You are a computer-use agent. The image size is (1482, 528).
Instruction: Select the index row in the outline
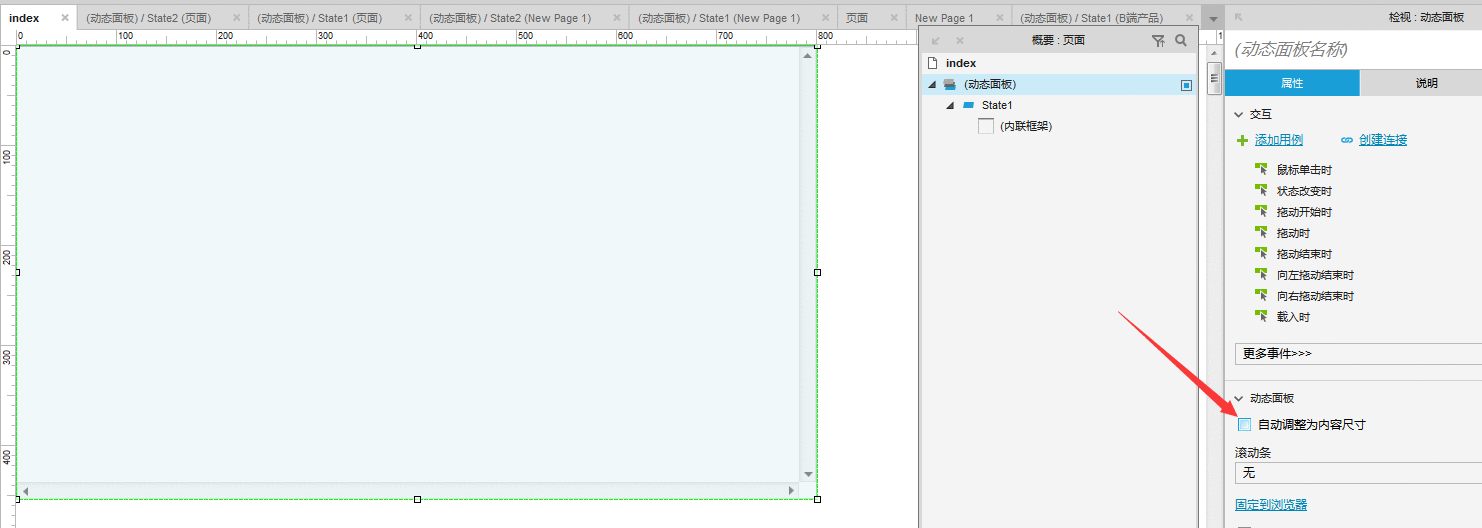pyautogui.click(x=1058, y=63)
